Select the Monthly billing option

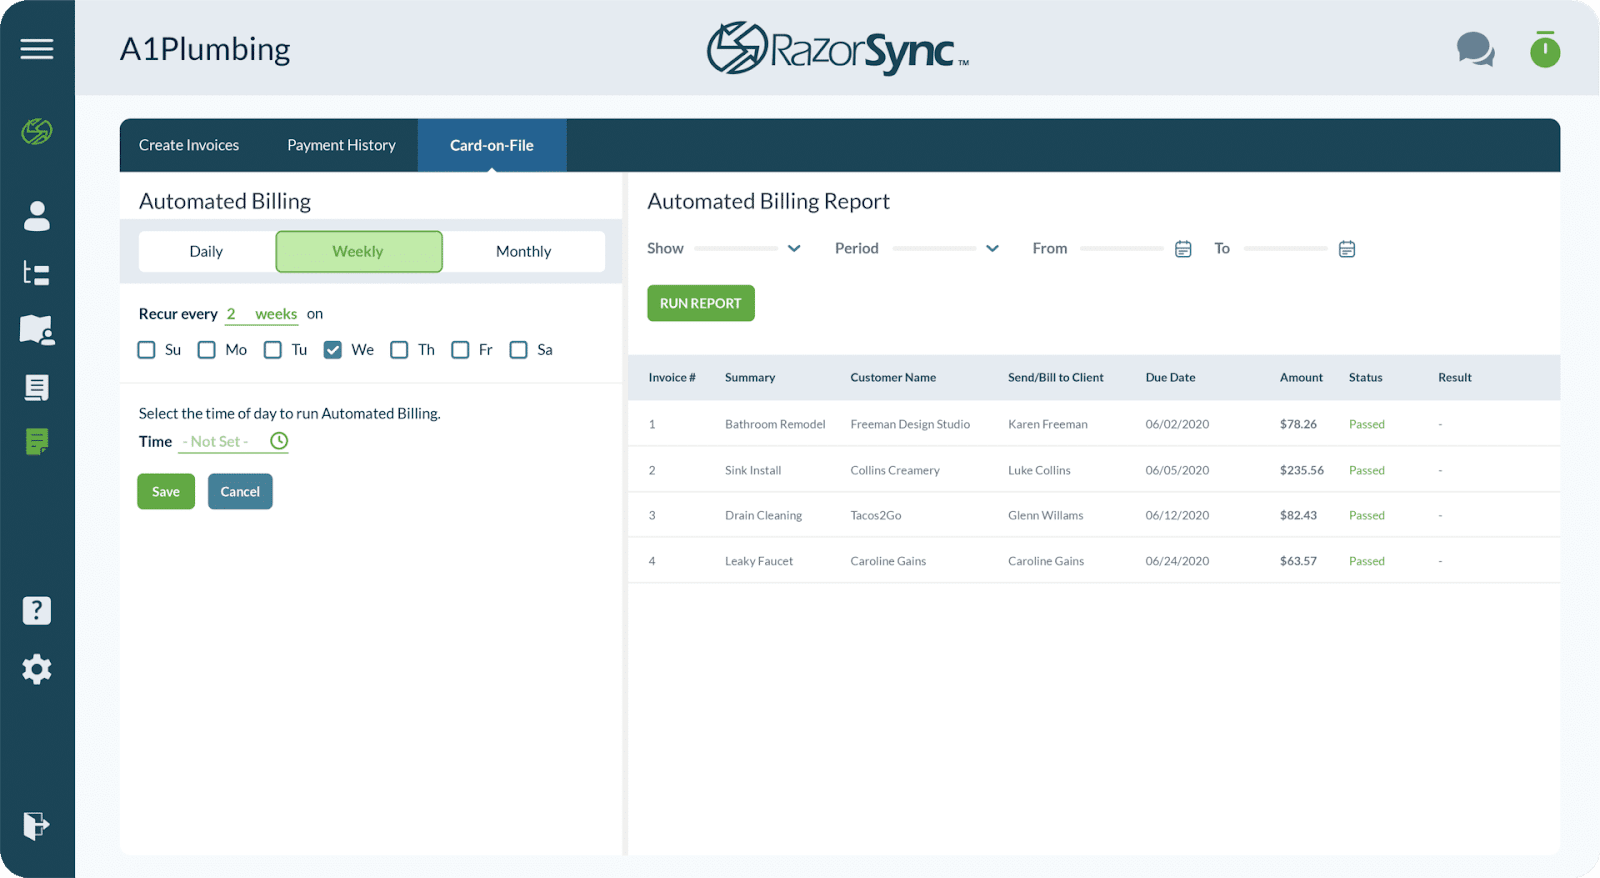coord(524,251)
